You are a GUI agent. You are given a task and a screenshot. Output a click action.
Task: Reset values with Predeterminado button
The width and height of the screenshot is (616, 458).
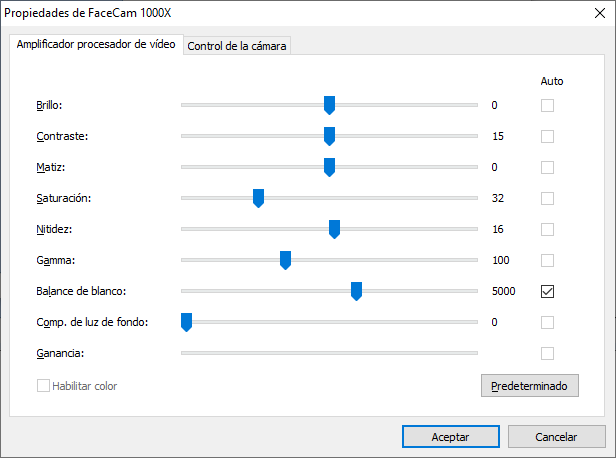530,385
